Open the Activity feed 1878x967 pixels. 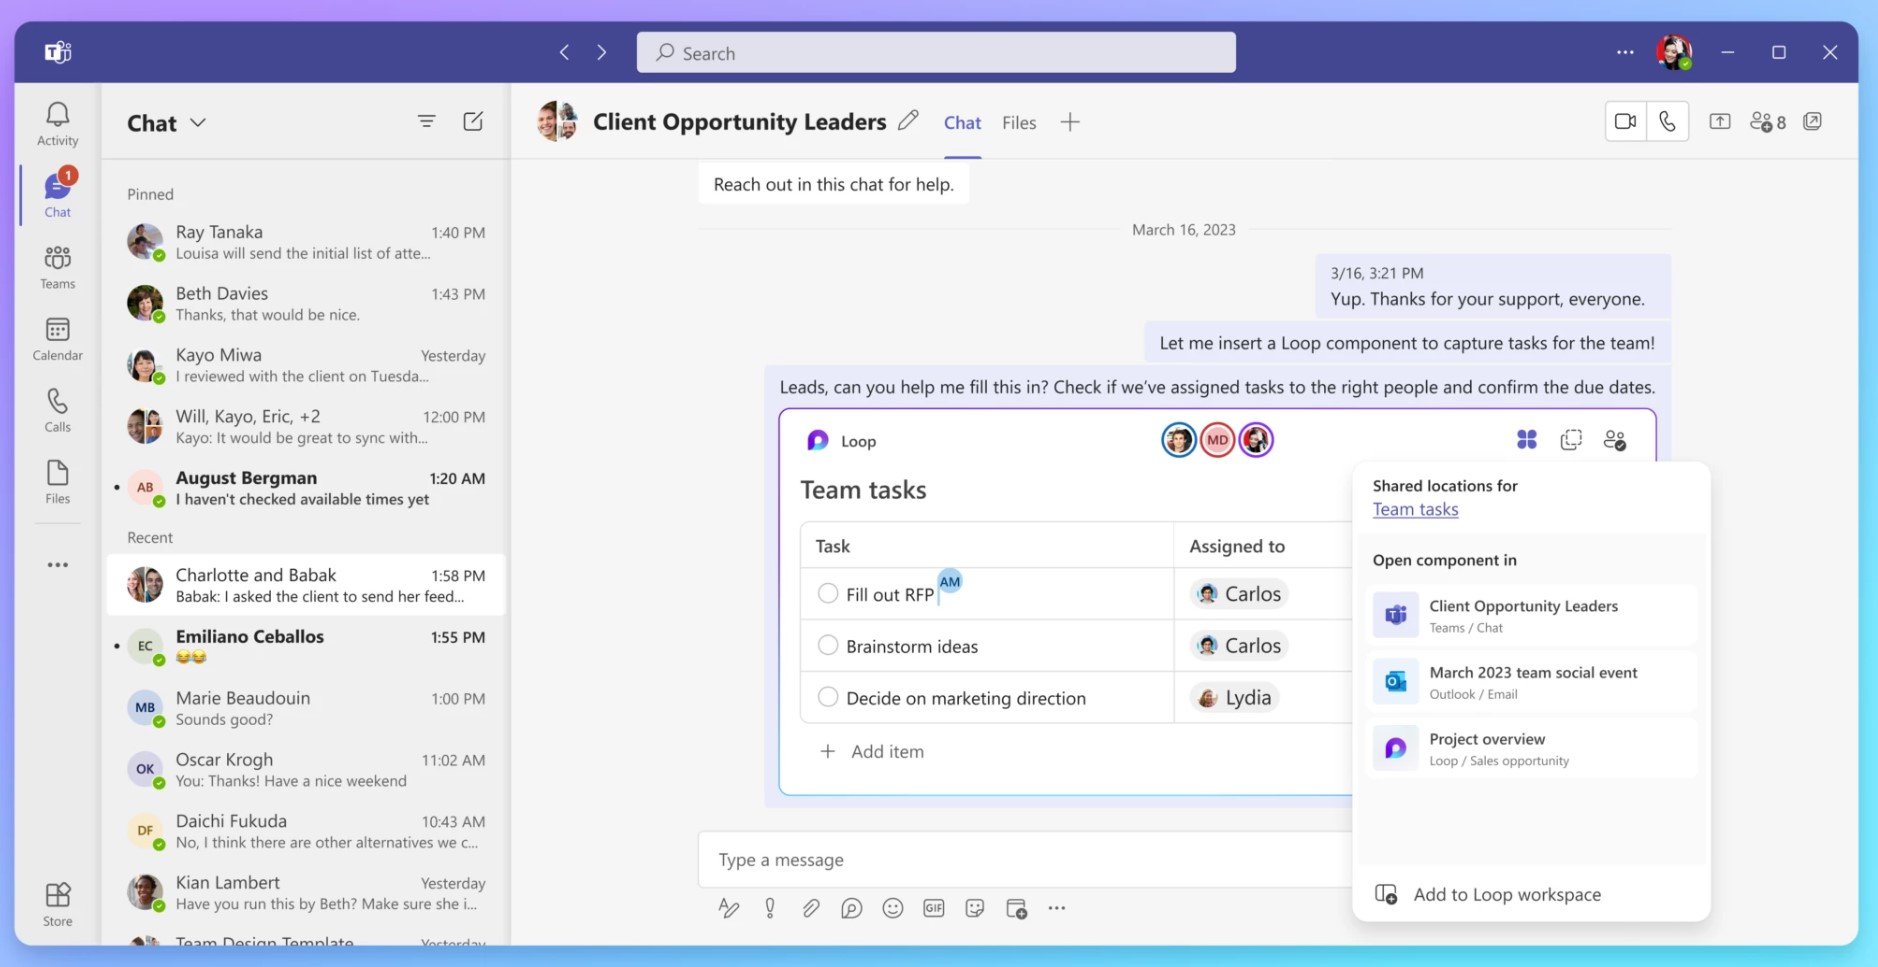tap(57, 125)
